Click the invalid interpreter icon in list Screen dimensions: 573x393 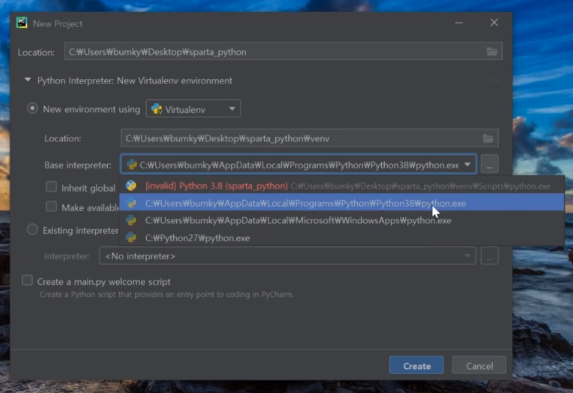[131, 186]
